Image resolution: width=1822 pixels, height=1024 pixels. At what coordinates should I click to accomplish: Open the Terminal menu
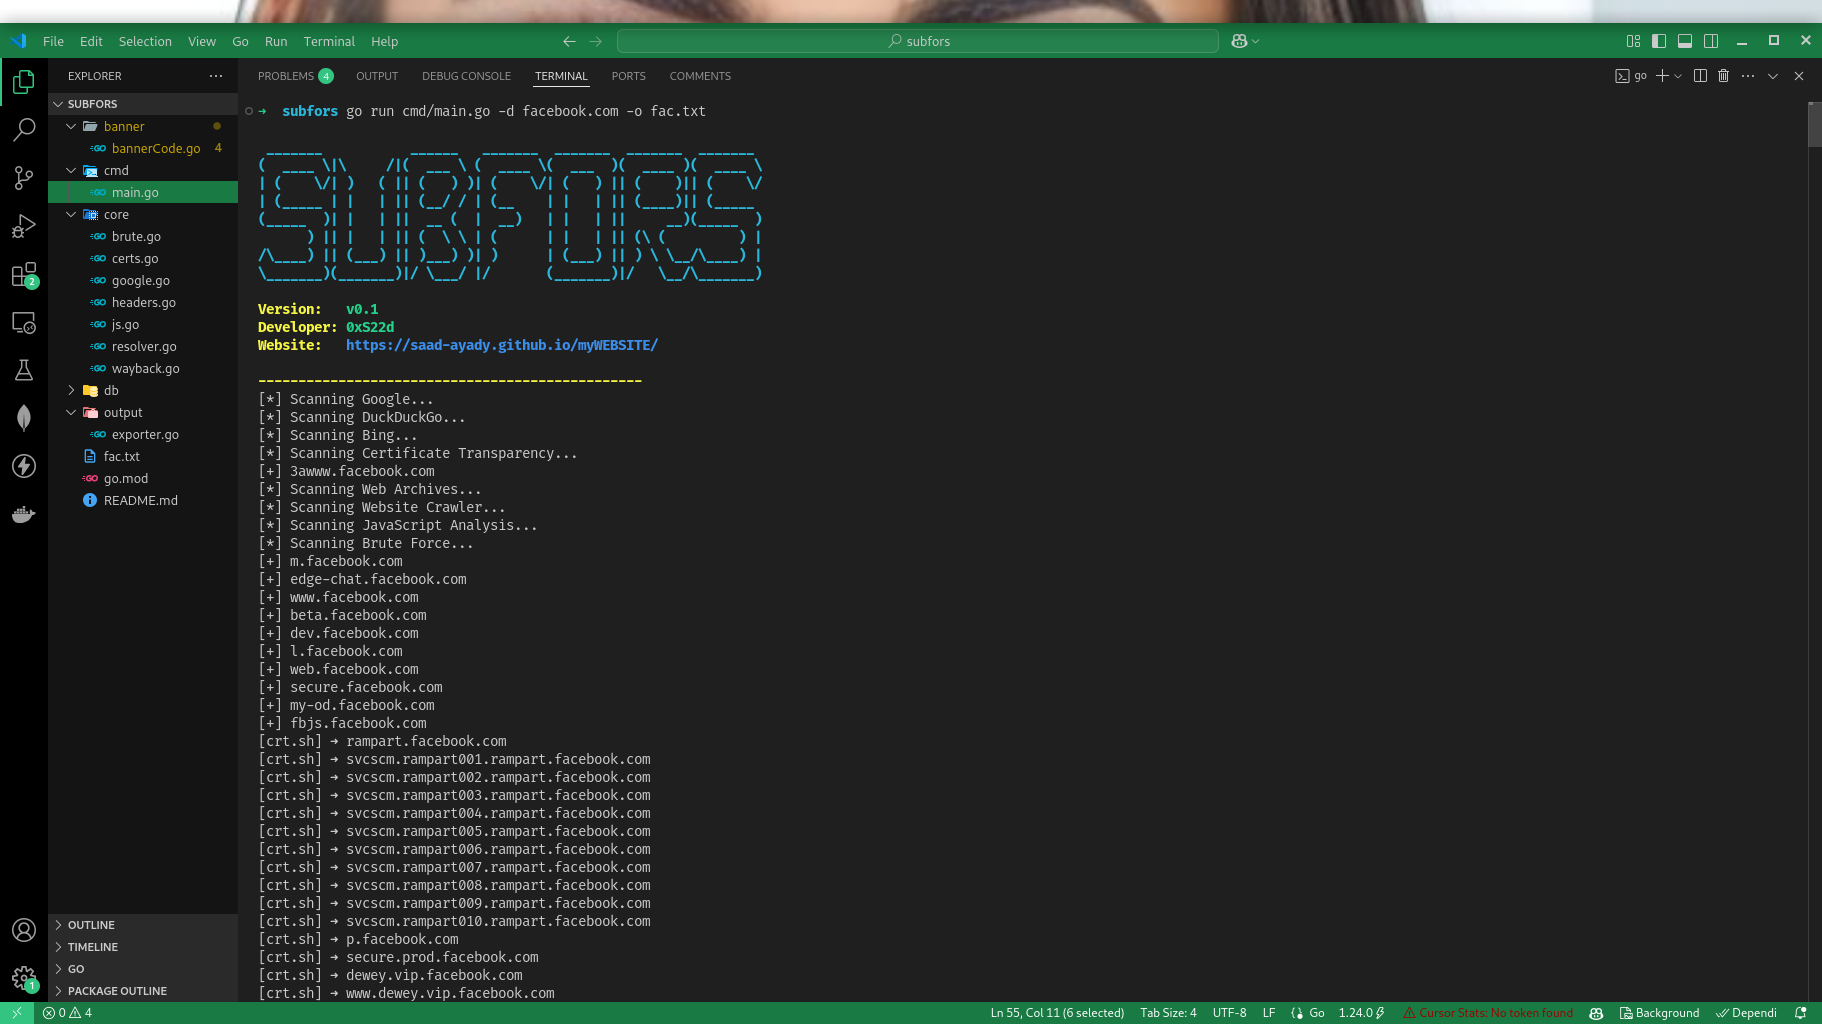click(x=329, y=41)
